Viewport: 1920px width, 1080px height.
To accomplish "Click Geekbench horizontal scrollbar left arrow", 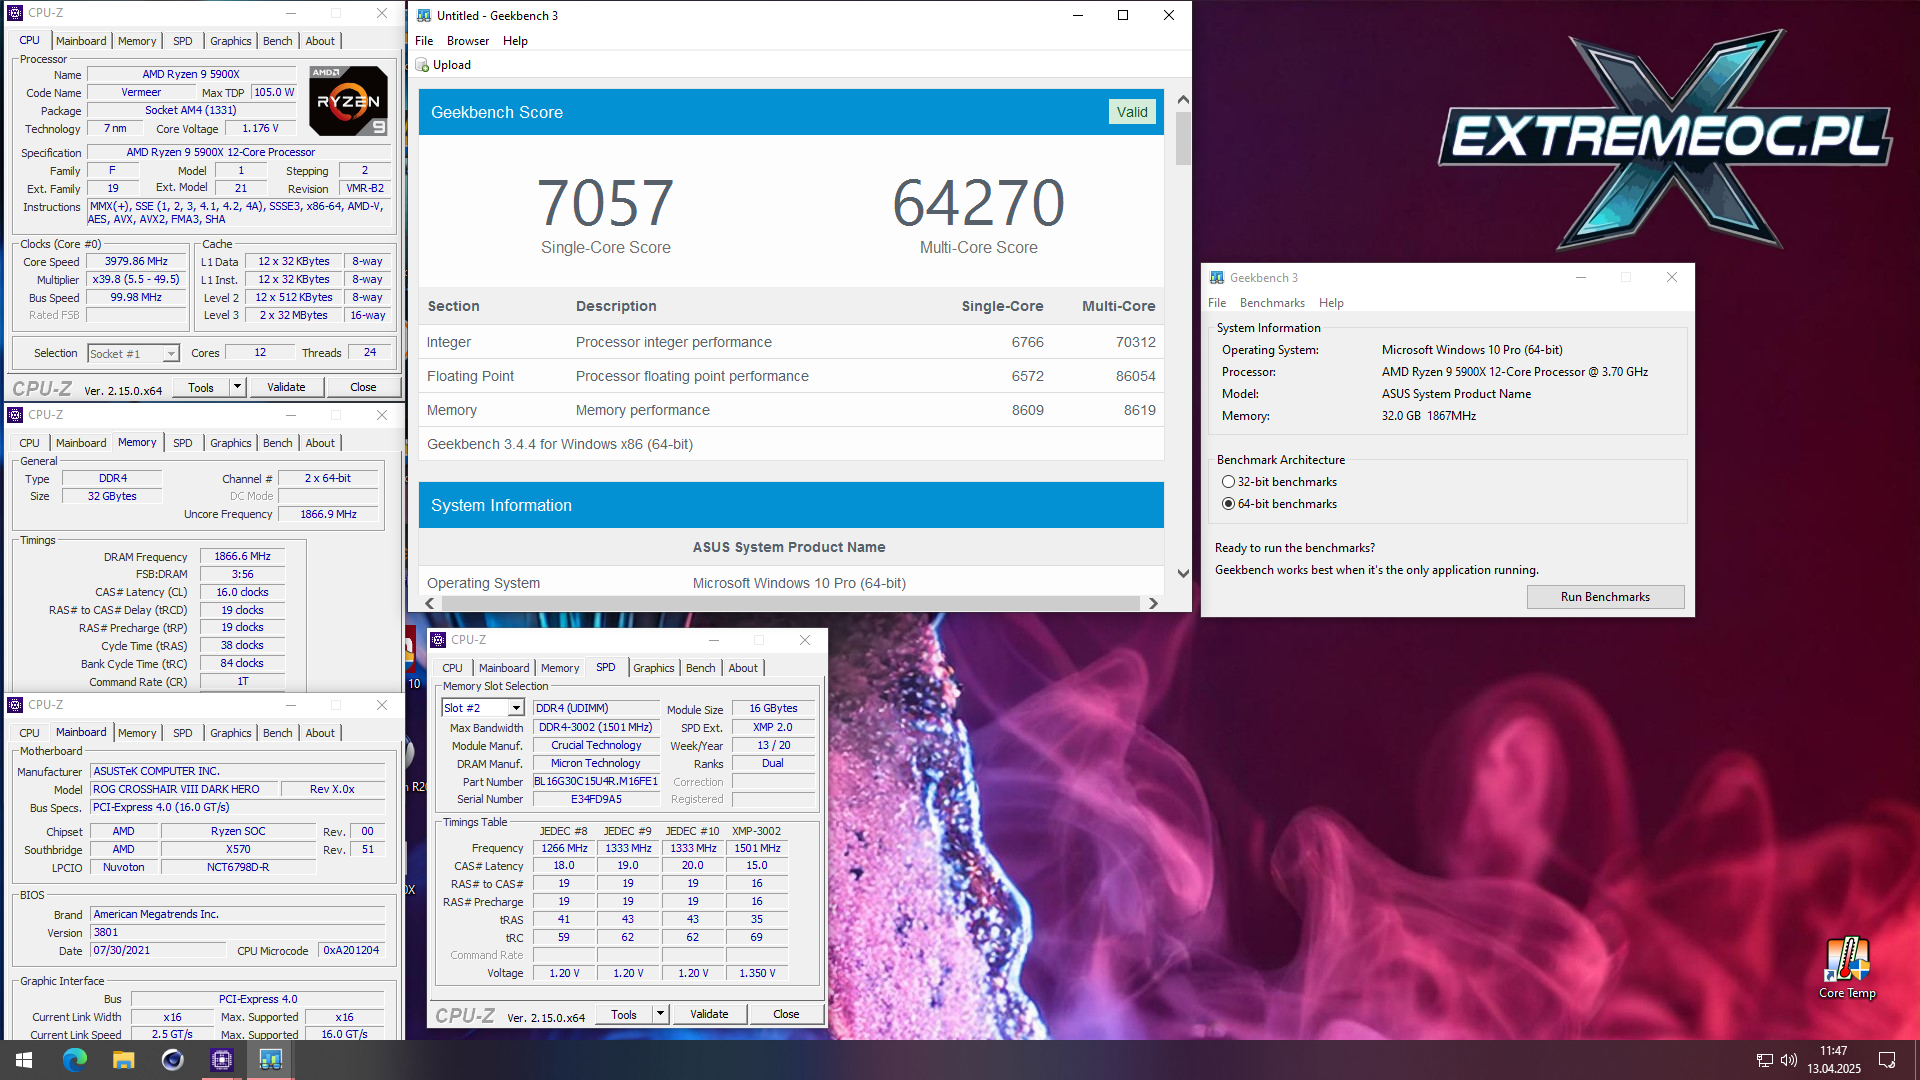I will point(430,603).
